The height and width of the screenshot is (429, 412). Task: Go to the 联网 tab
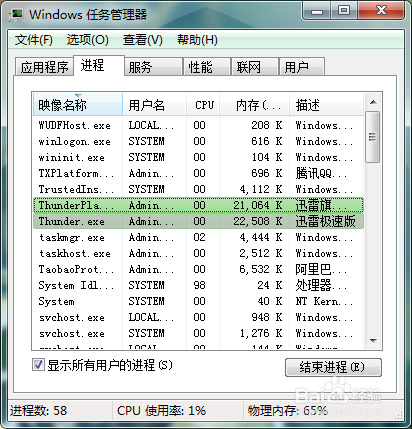pyautogui.click(x=255, y=67)
